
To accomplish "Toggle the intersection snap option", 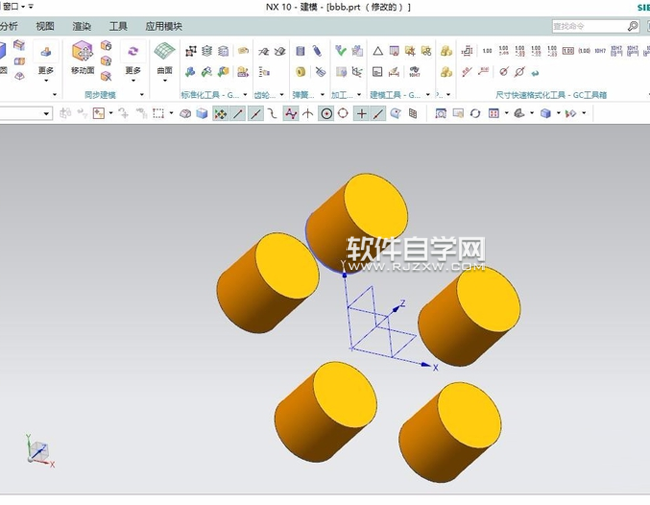I will (x=308, y=113).
